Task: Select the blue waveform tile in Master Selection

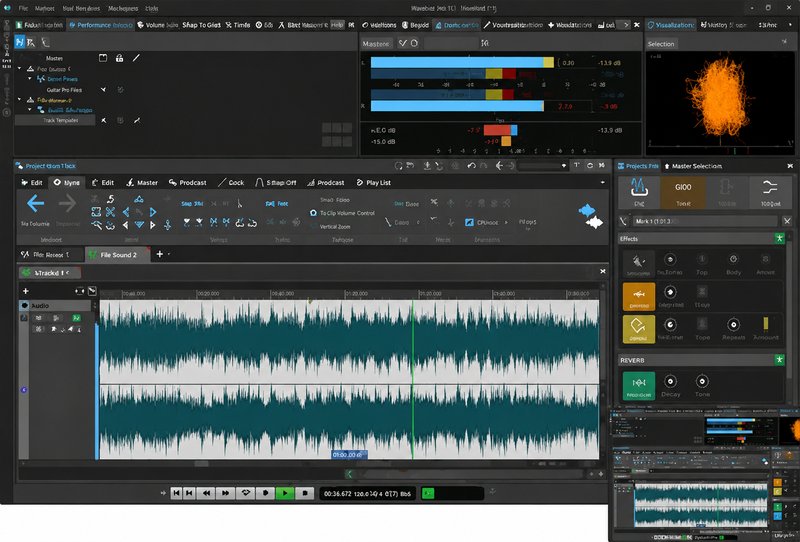Action: click(639, 192)
